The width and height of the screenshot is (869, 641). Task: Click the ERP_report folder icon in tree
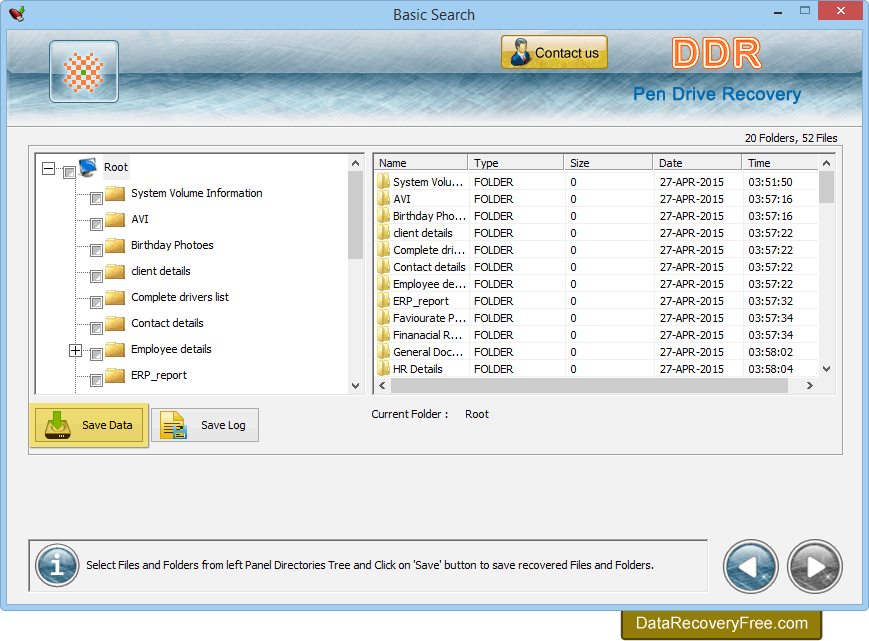tap(115, 376)
